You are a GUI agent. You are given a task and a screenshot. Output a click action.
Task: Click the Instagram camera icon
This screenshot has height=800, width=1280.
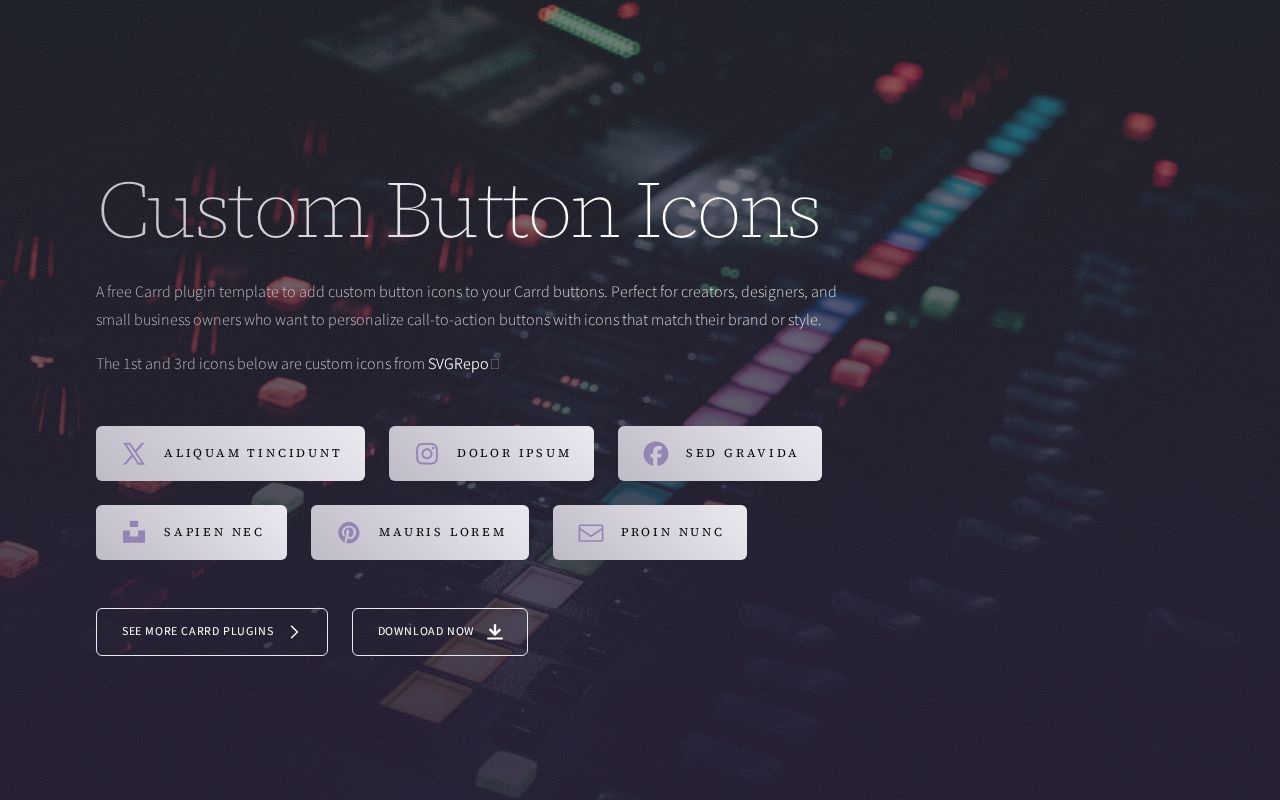427,454
